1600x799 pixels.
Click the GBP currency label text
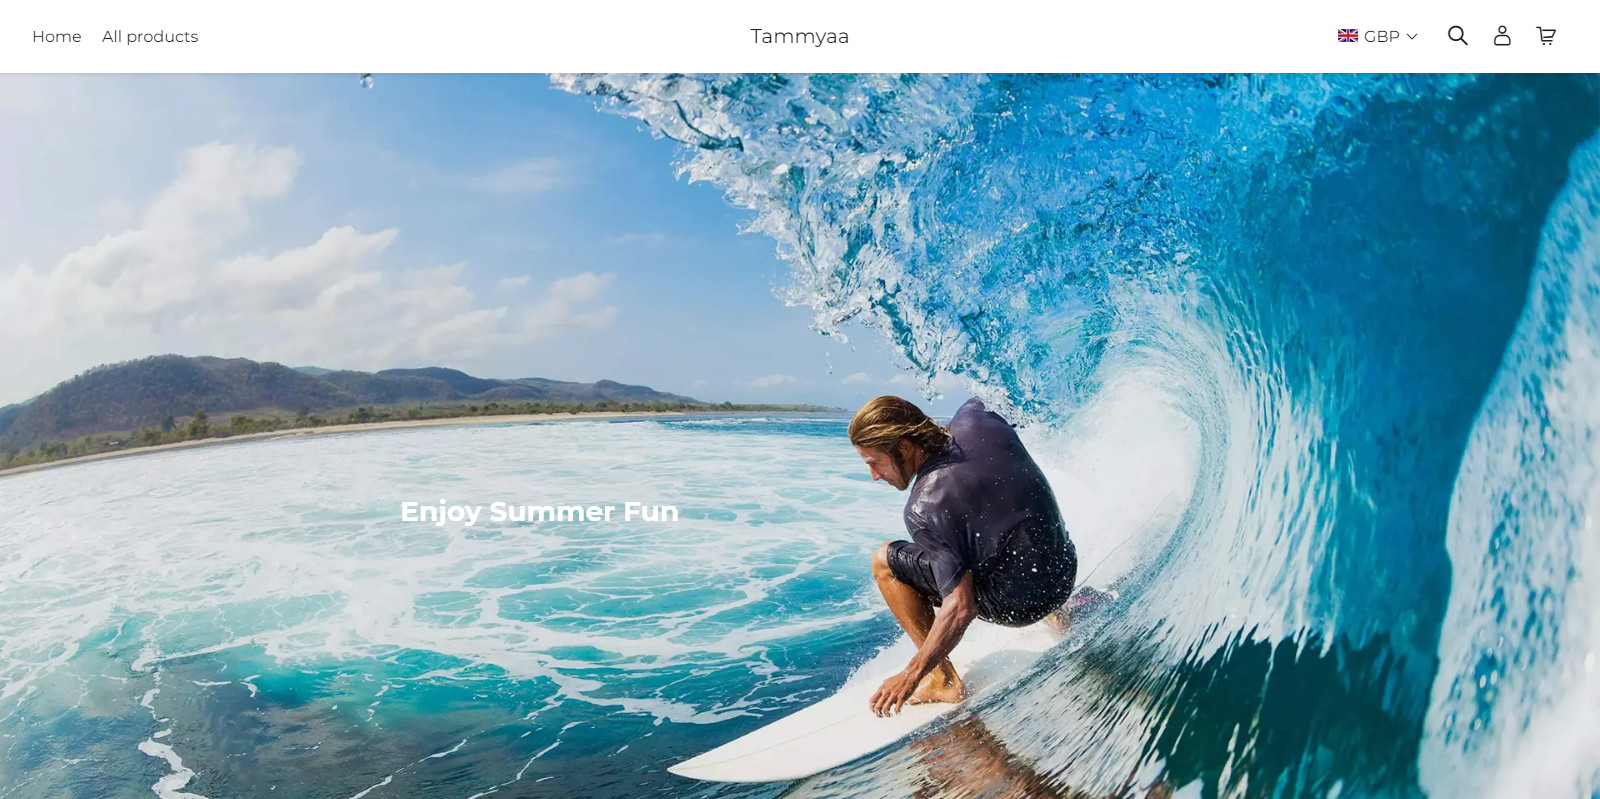(1382, 36)
